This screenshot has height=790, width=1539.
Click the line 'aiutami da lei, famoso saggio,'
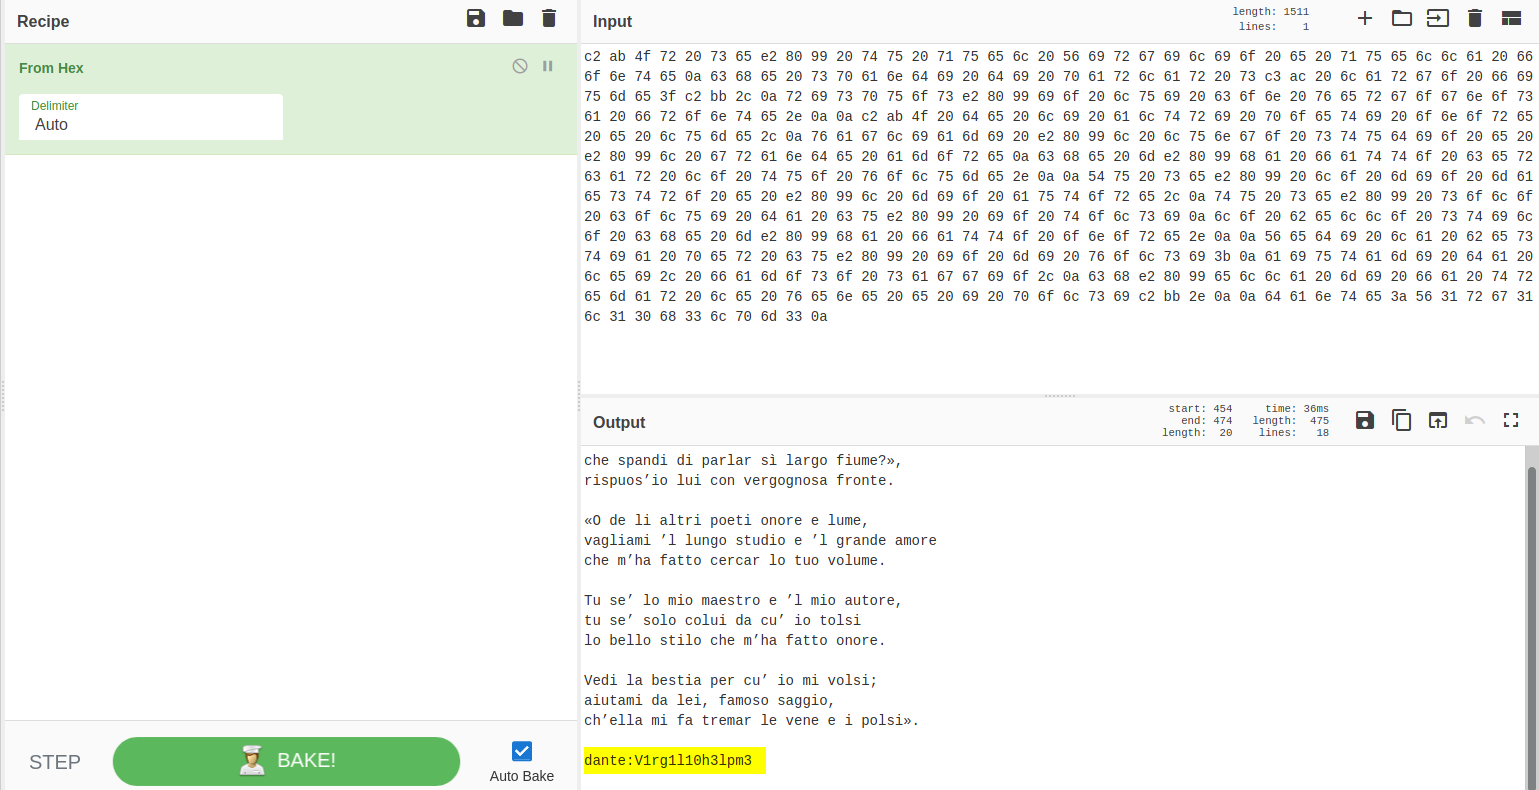(710, 701)
